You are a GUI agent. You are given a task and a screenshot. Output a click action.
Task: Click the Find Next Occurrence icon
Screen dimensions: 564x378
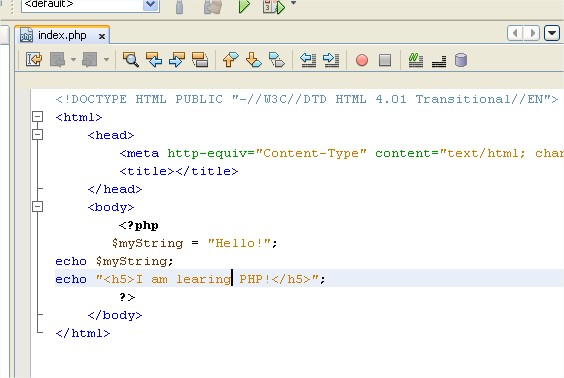[177, 59]
